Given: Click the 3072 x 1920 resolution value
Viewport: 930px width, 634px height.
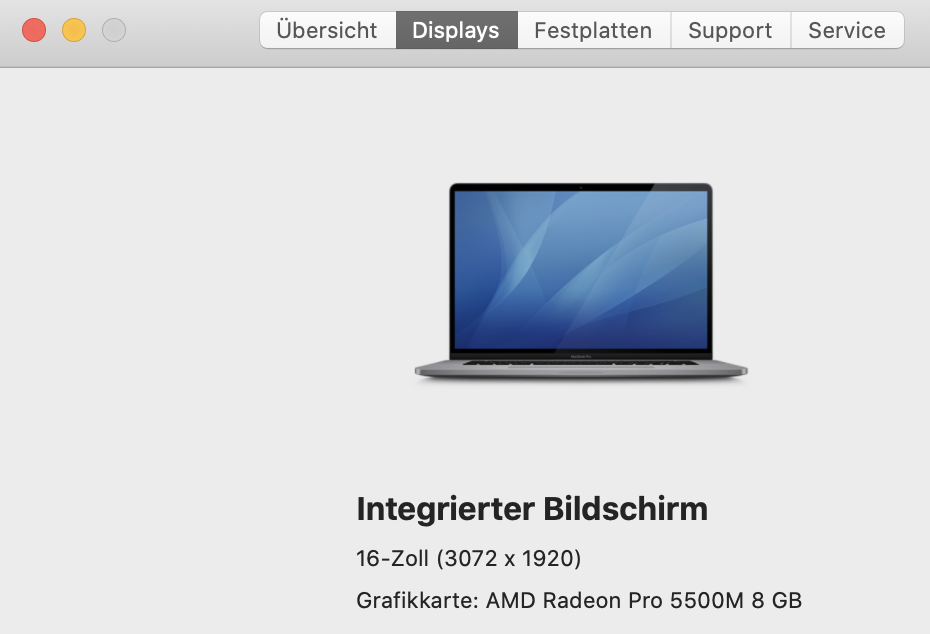Looking at the screenshot, I should 509,558.
